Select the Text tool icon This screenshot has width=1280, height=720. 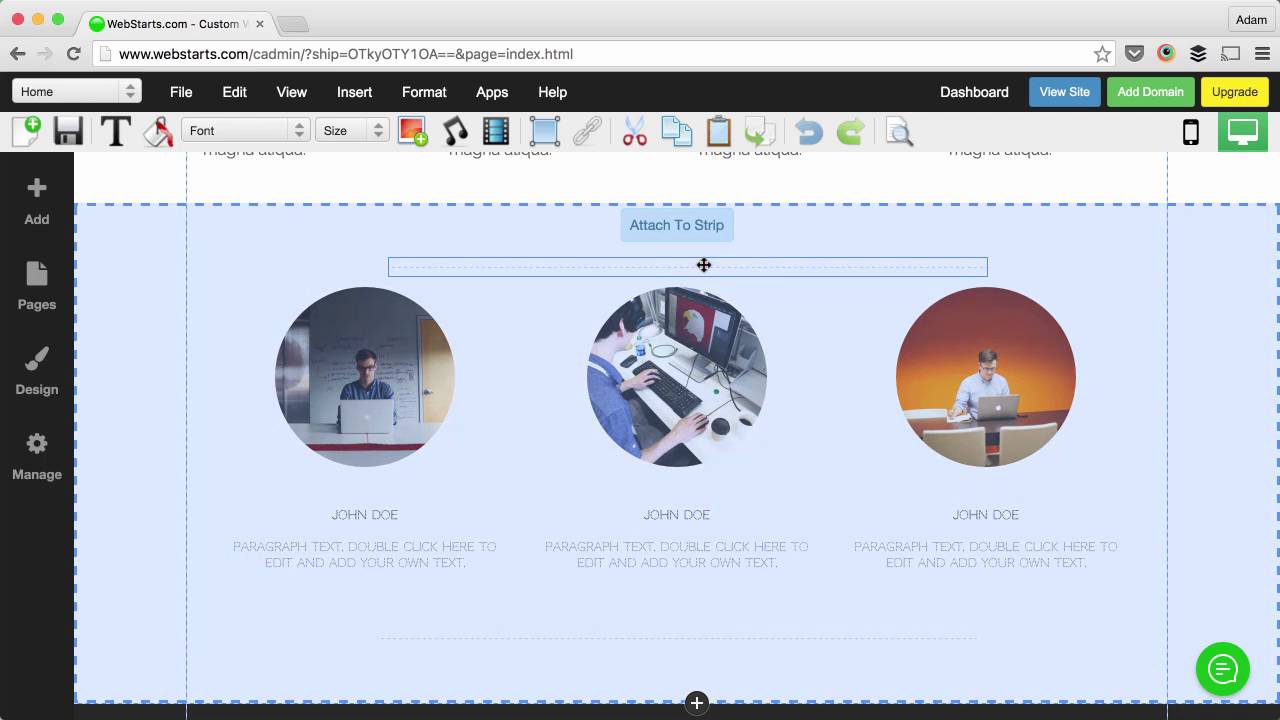click(x=116, y=131)
